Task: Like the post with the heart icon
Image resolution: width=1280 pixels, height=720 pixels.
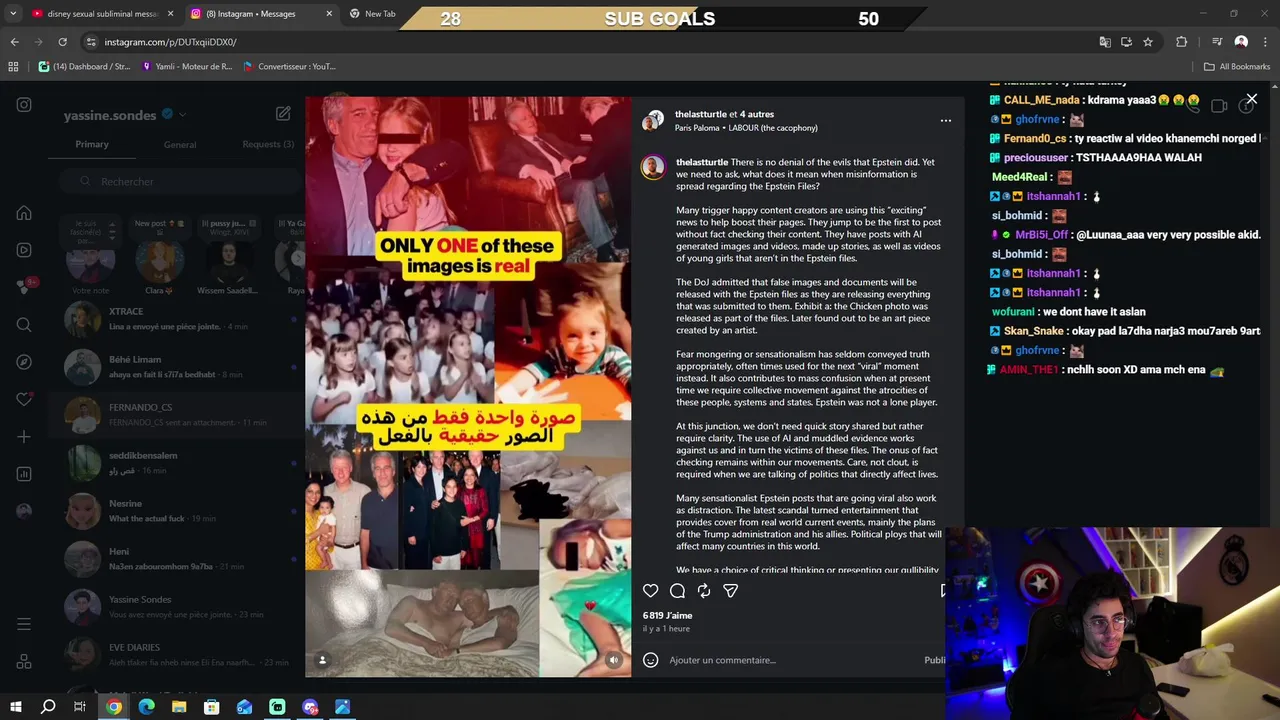Action: (x=651, y=591)
